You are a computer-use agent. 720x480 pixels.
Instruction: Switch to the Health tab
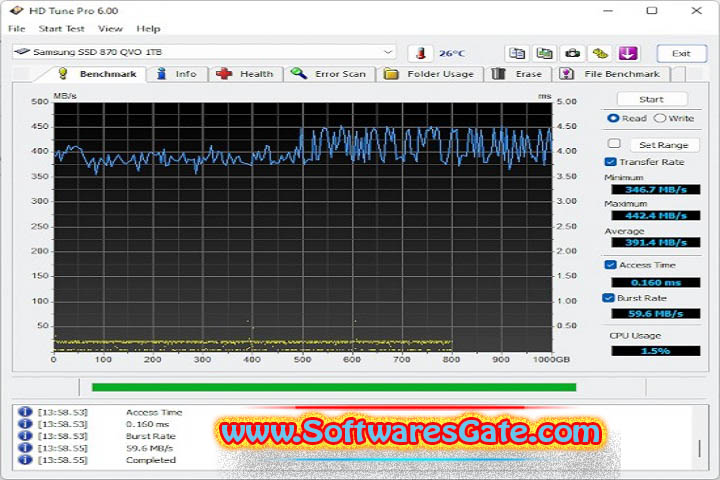pyautogui.click(x=246, y=74)
